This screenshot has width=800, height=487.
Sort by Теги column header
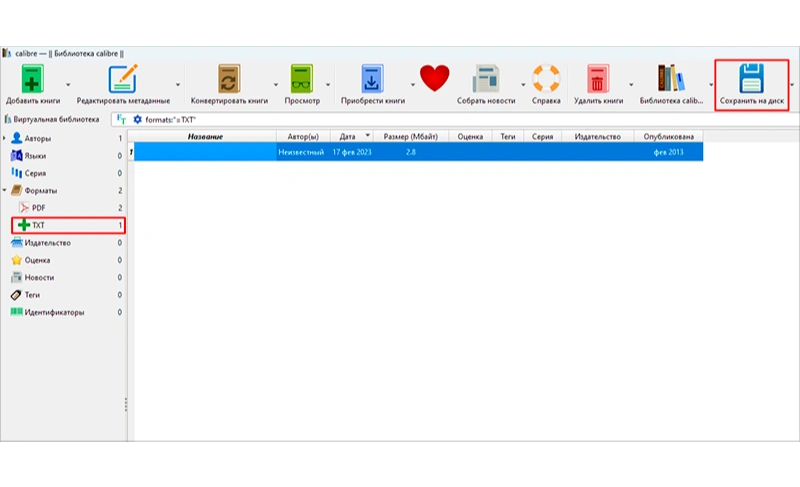(508, 136)
